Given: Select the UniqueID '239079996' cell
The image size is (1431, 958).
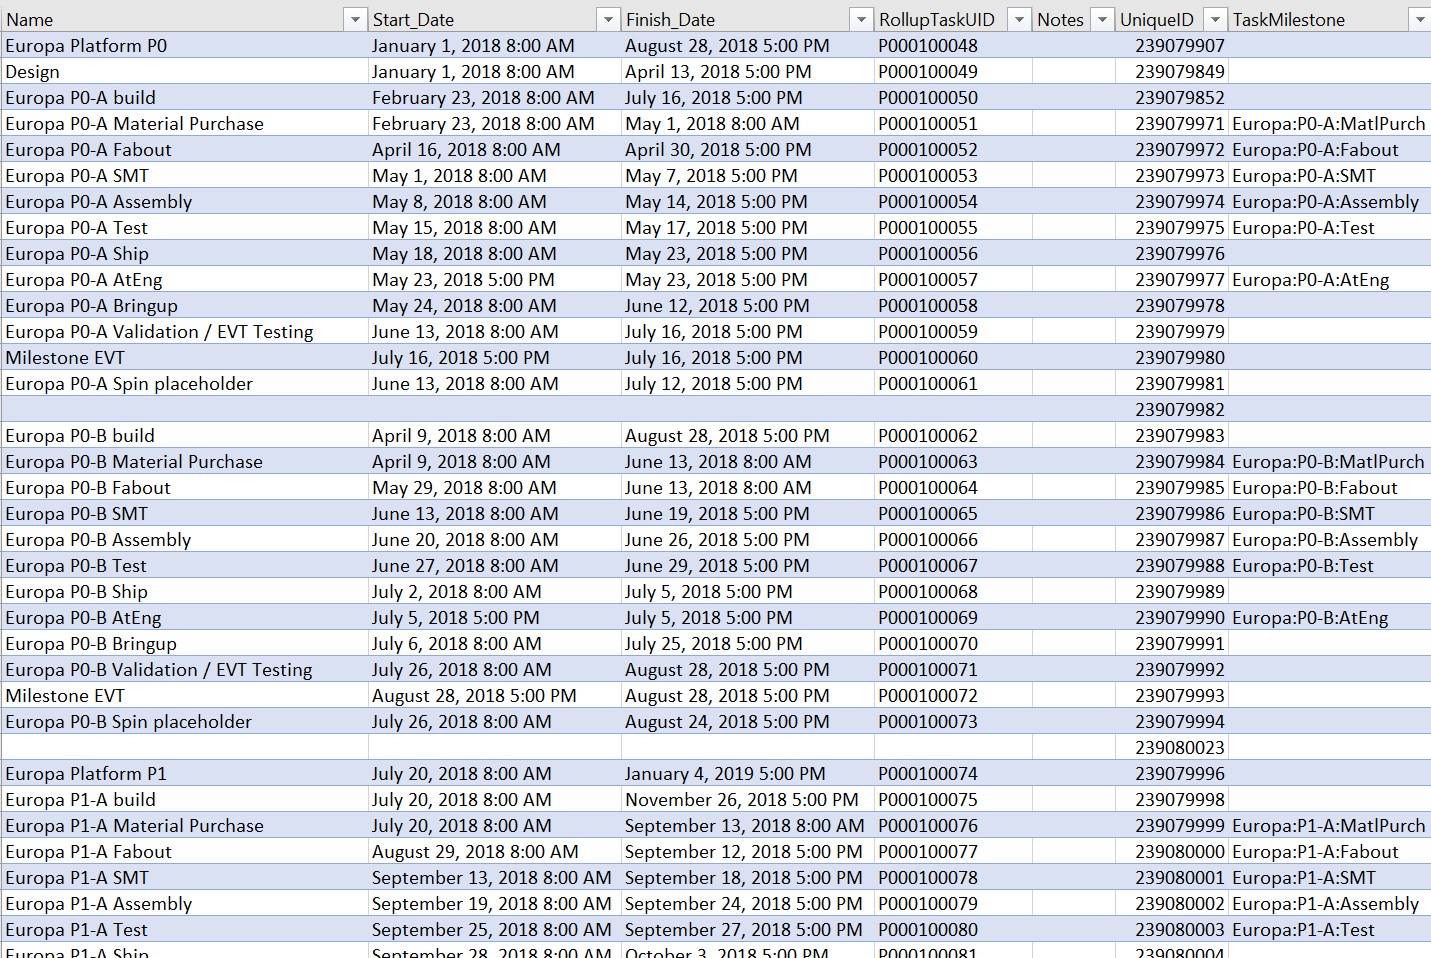Looking at the screenshot, I should (1172, 773).
